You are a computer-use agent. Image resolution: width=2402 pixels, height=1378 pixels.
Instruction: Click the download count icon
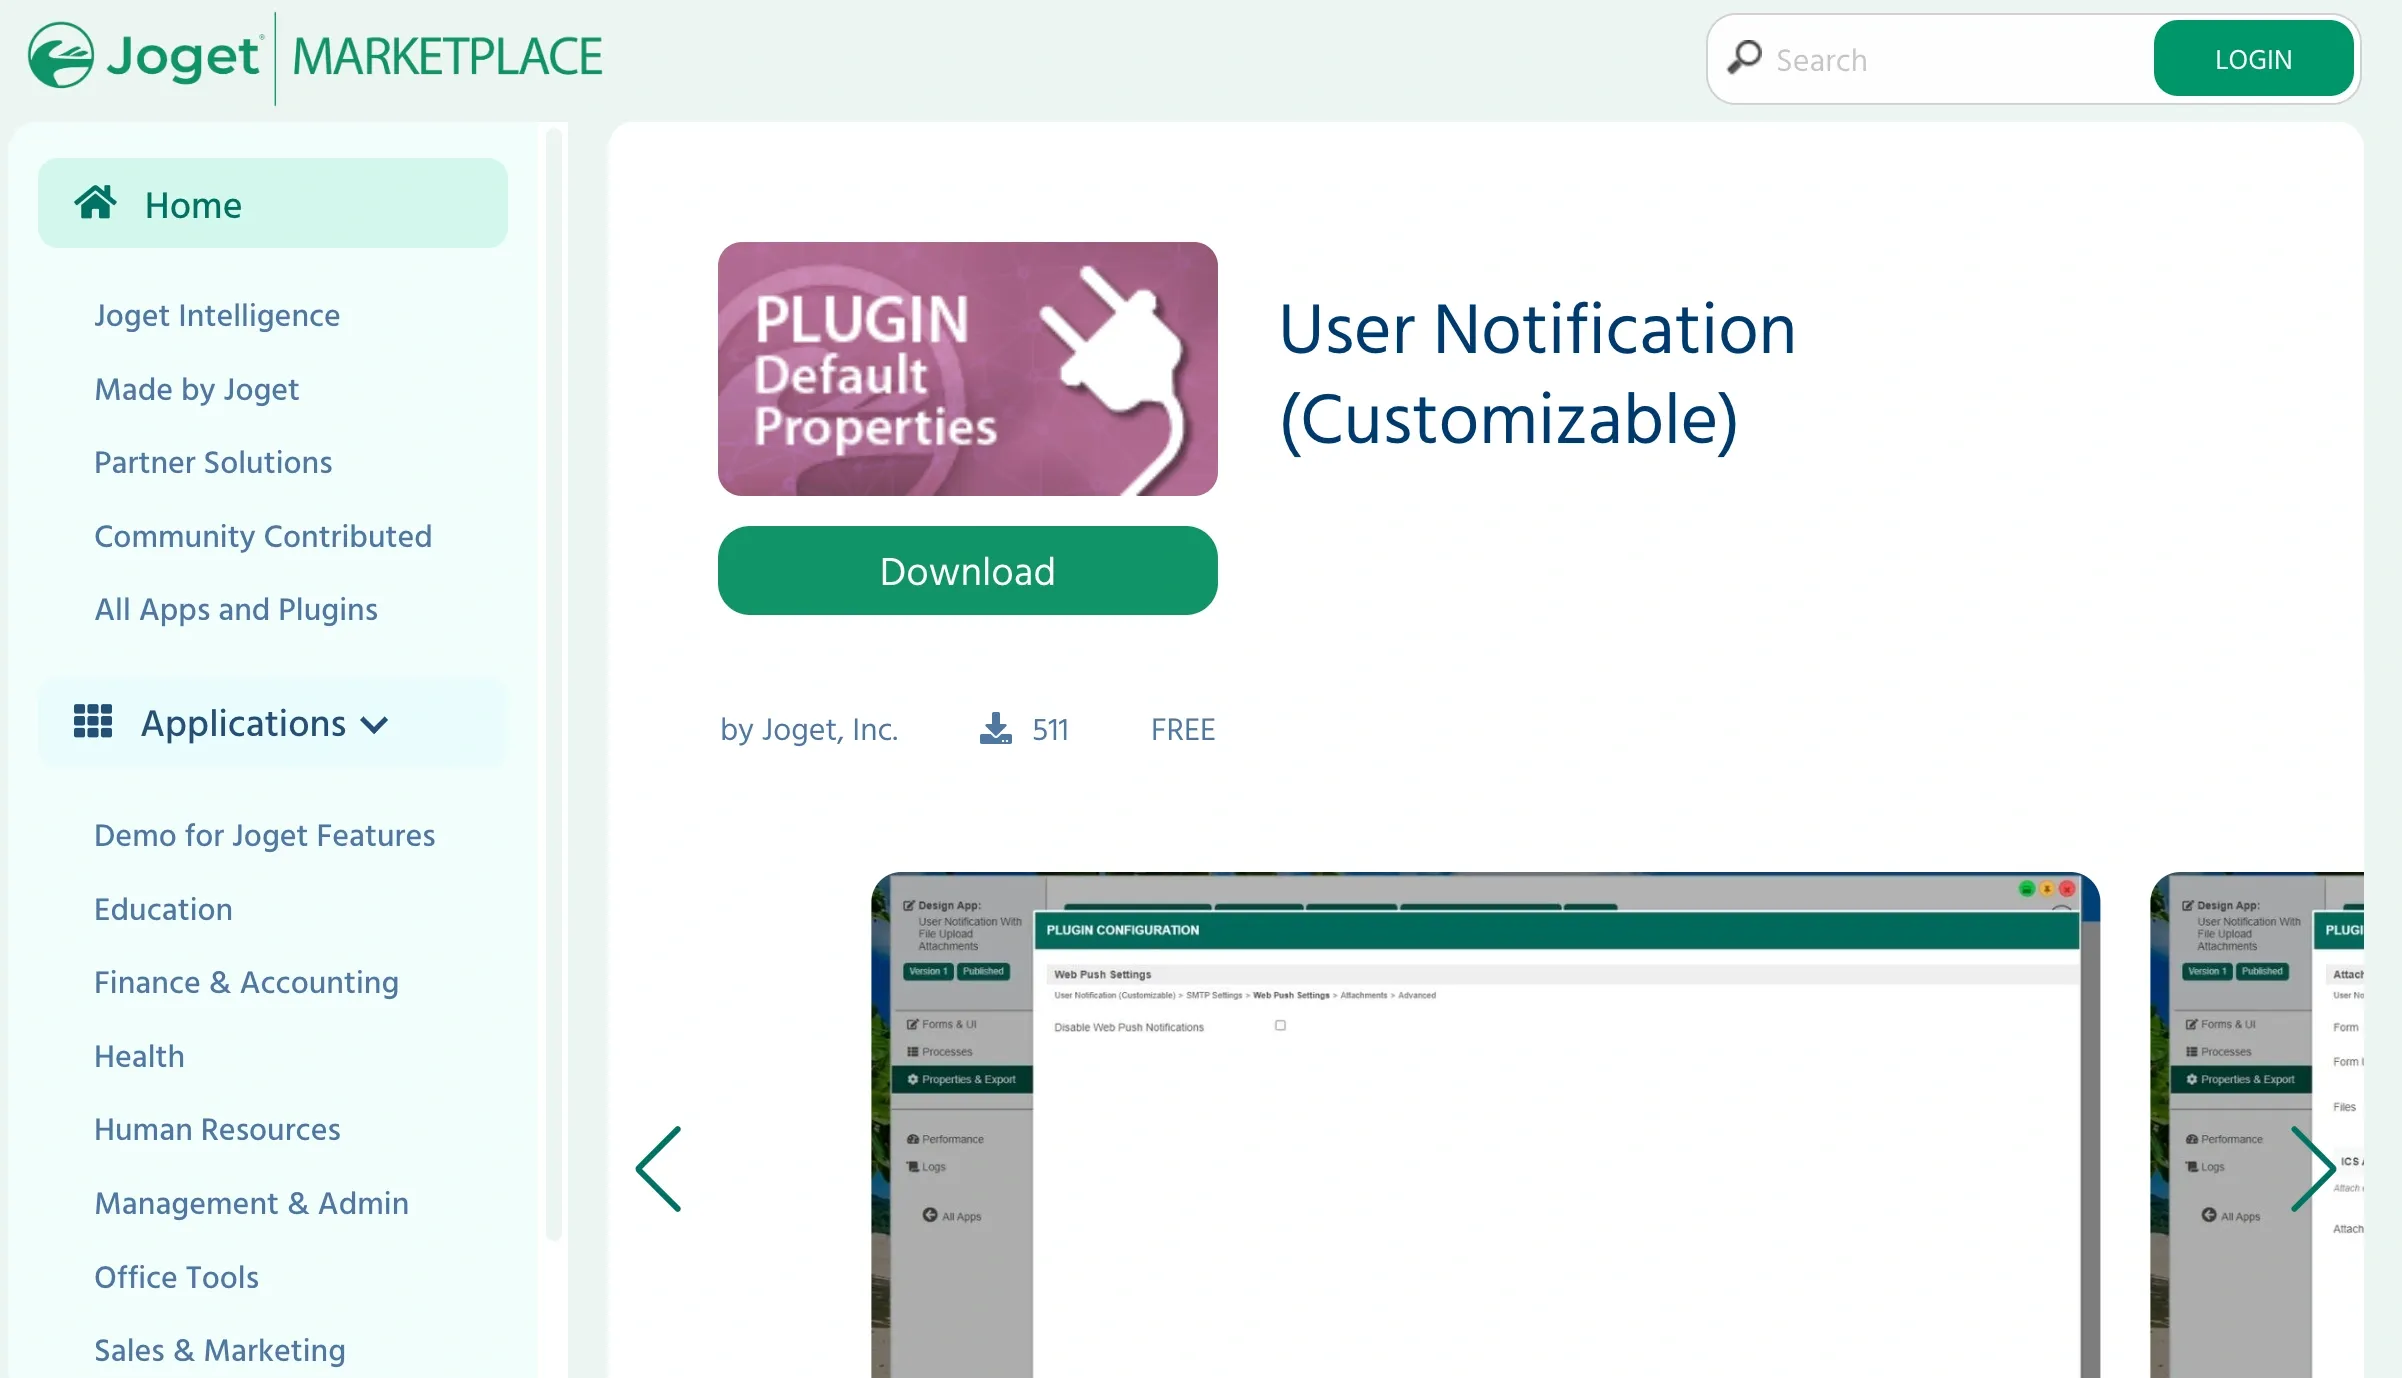(x=995, y=729)
